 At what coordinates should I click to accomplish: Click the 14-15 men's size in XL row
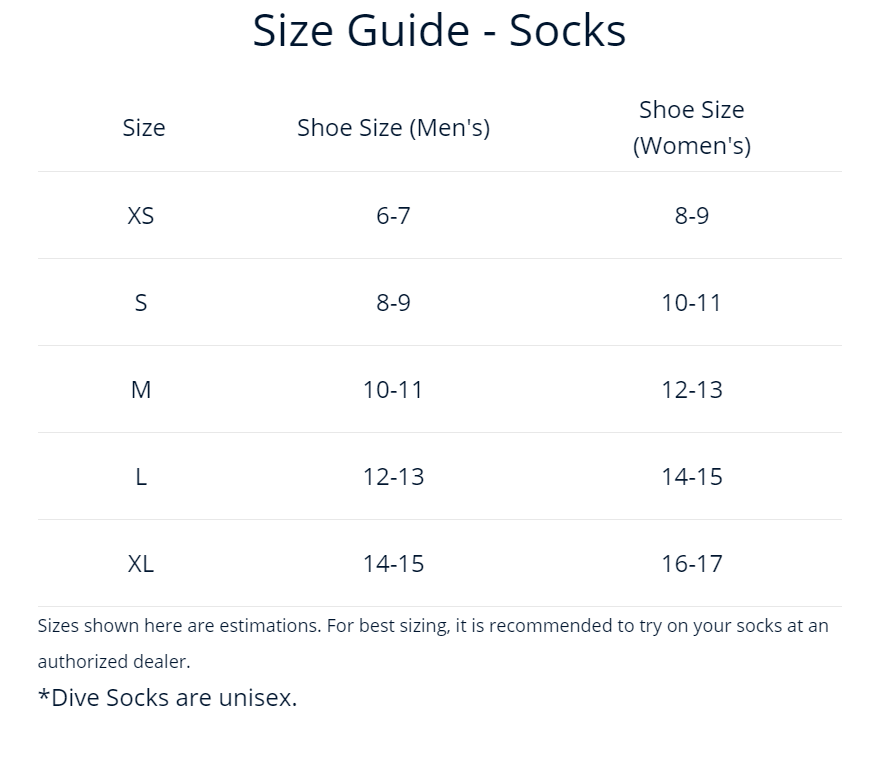pos(393,564)
